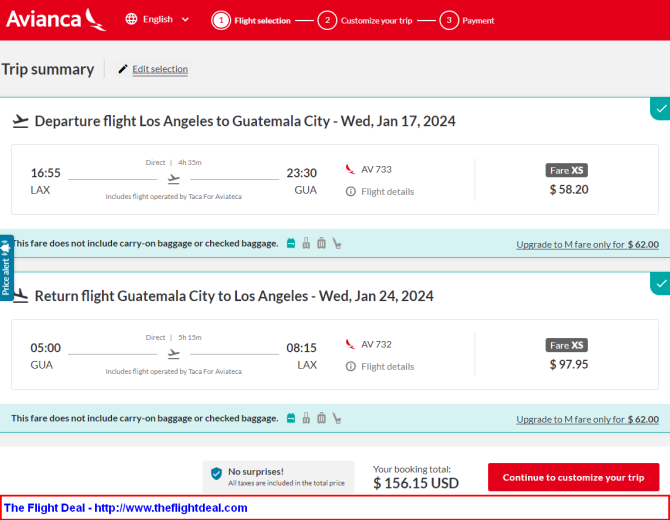The image size is (670, 520).
Task: Toggle the return flight selected checkmark
Action: (660, 284)
